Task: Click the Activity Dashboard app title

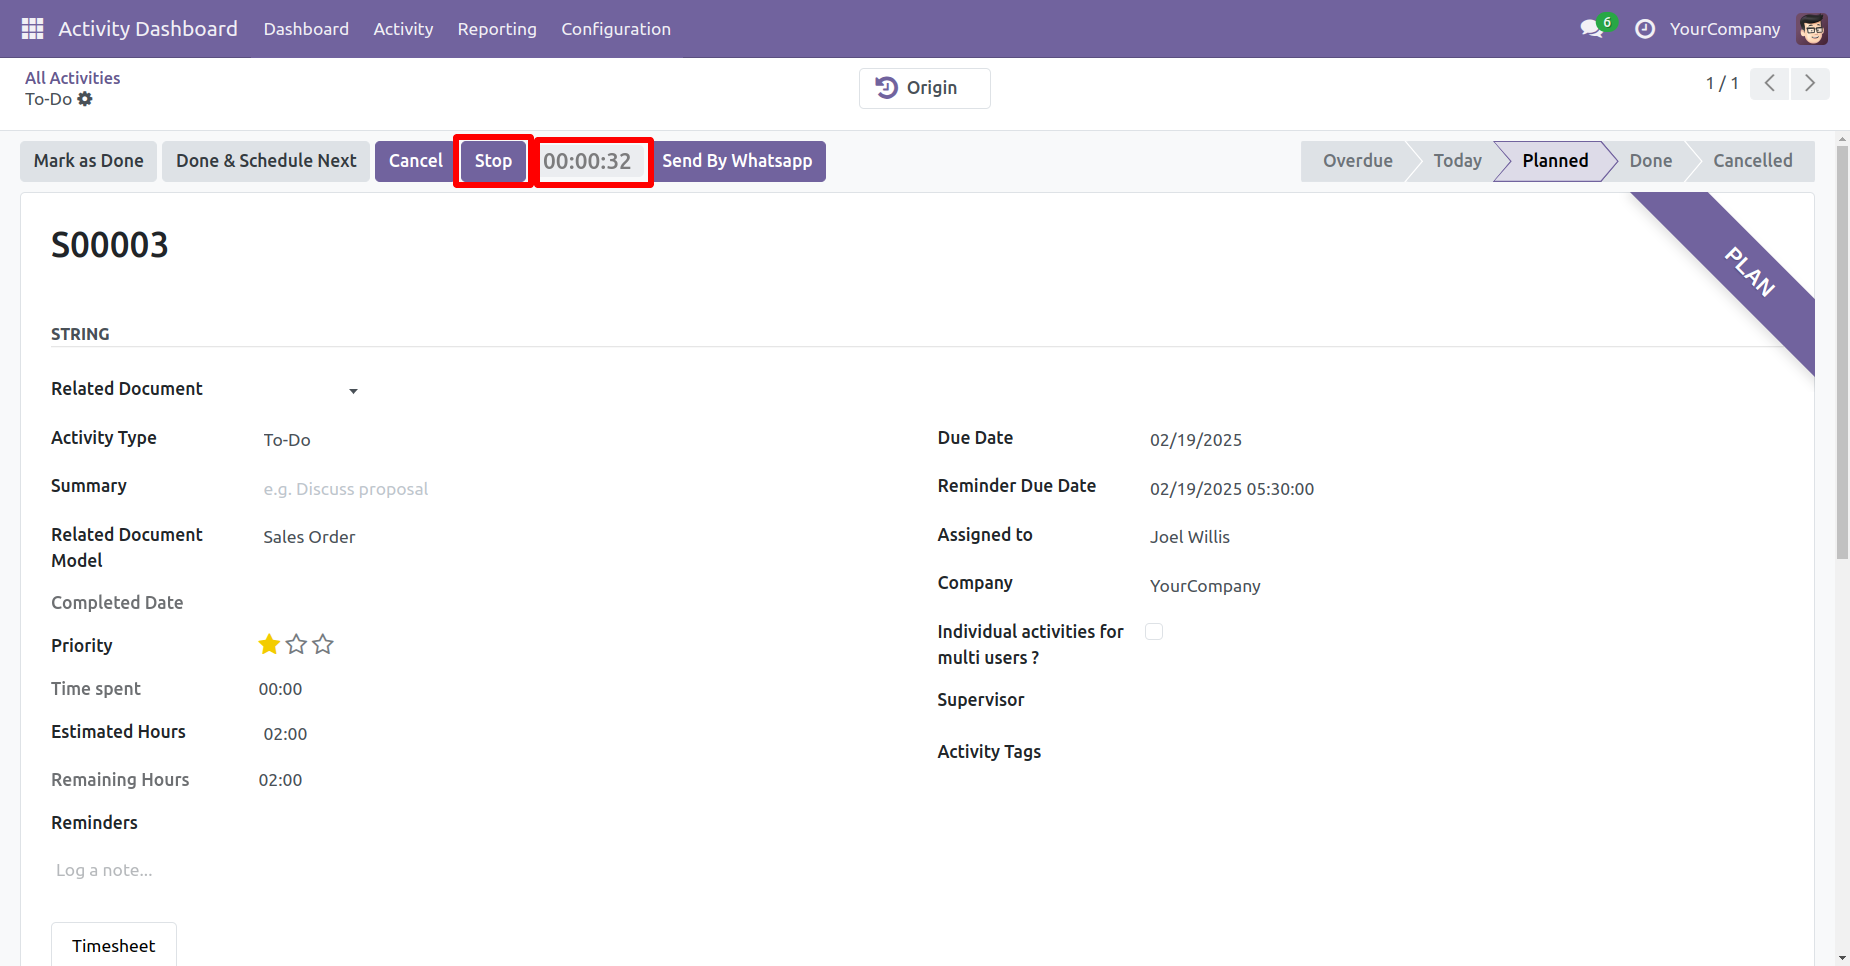Action: [148, 29]
